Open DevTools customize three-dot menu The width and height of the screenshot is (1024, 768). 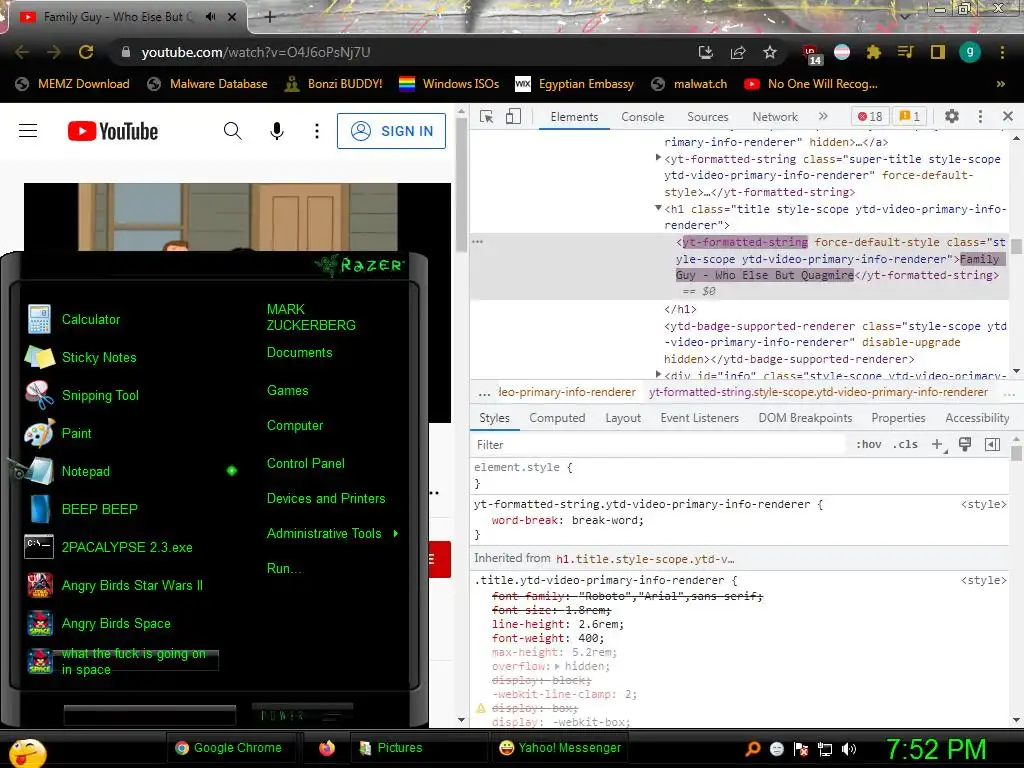(980, 116)
